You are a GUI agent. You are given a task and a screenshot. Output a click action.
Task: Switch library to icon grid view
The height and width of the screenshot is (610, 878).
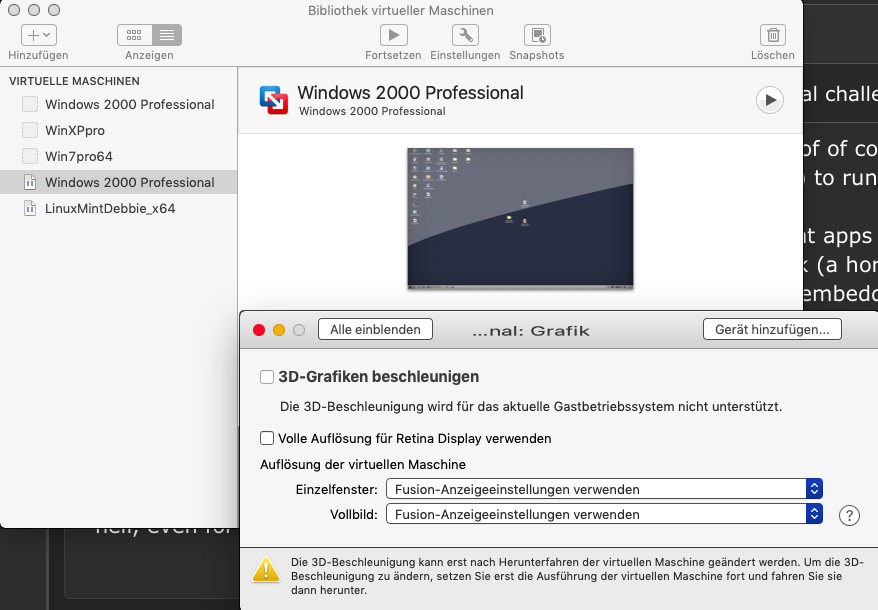click(134, 35)
